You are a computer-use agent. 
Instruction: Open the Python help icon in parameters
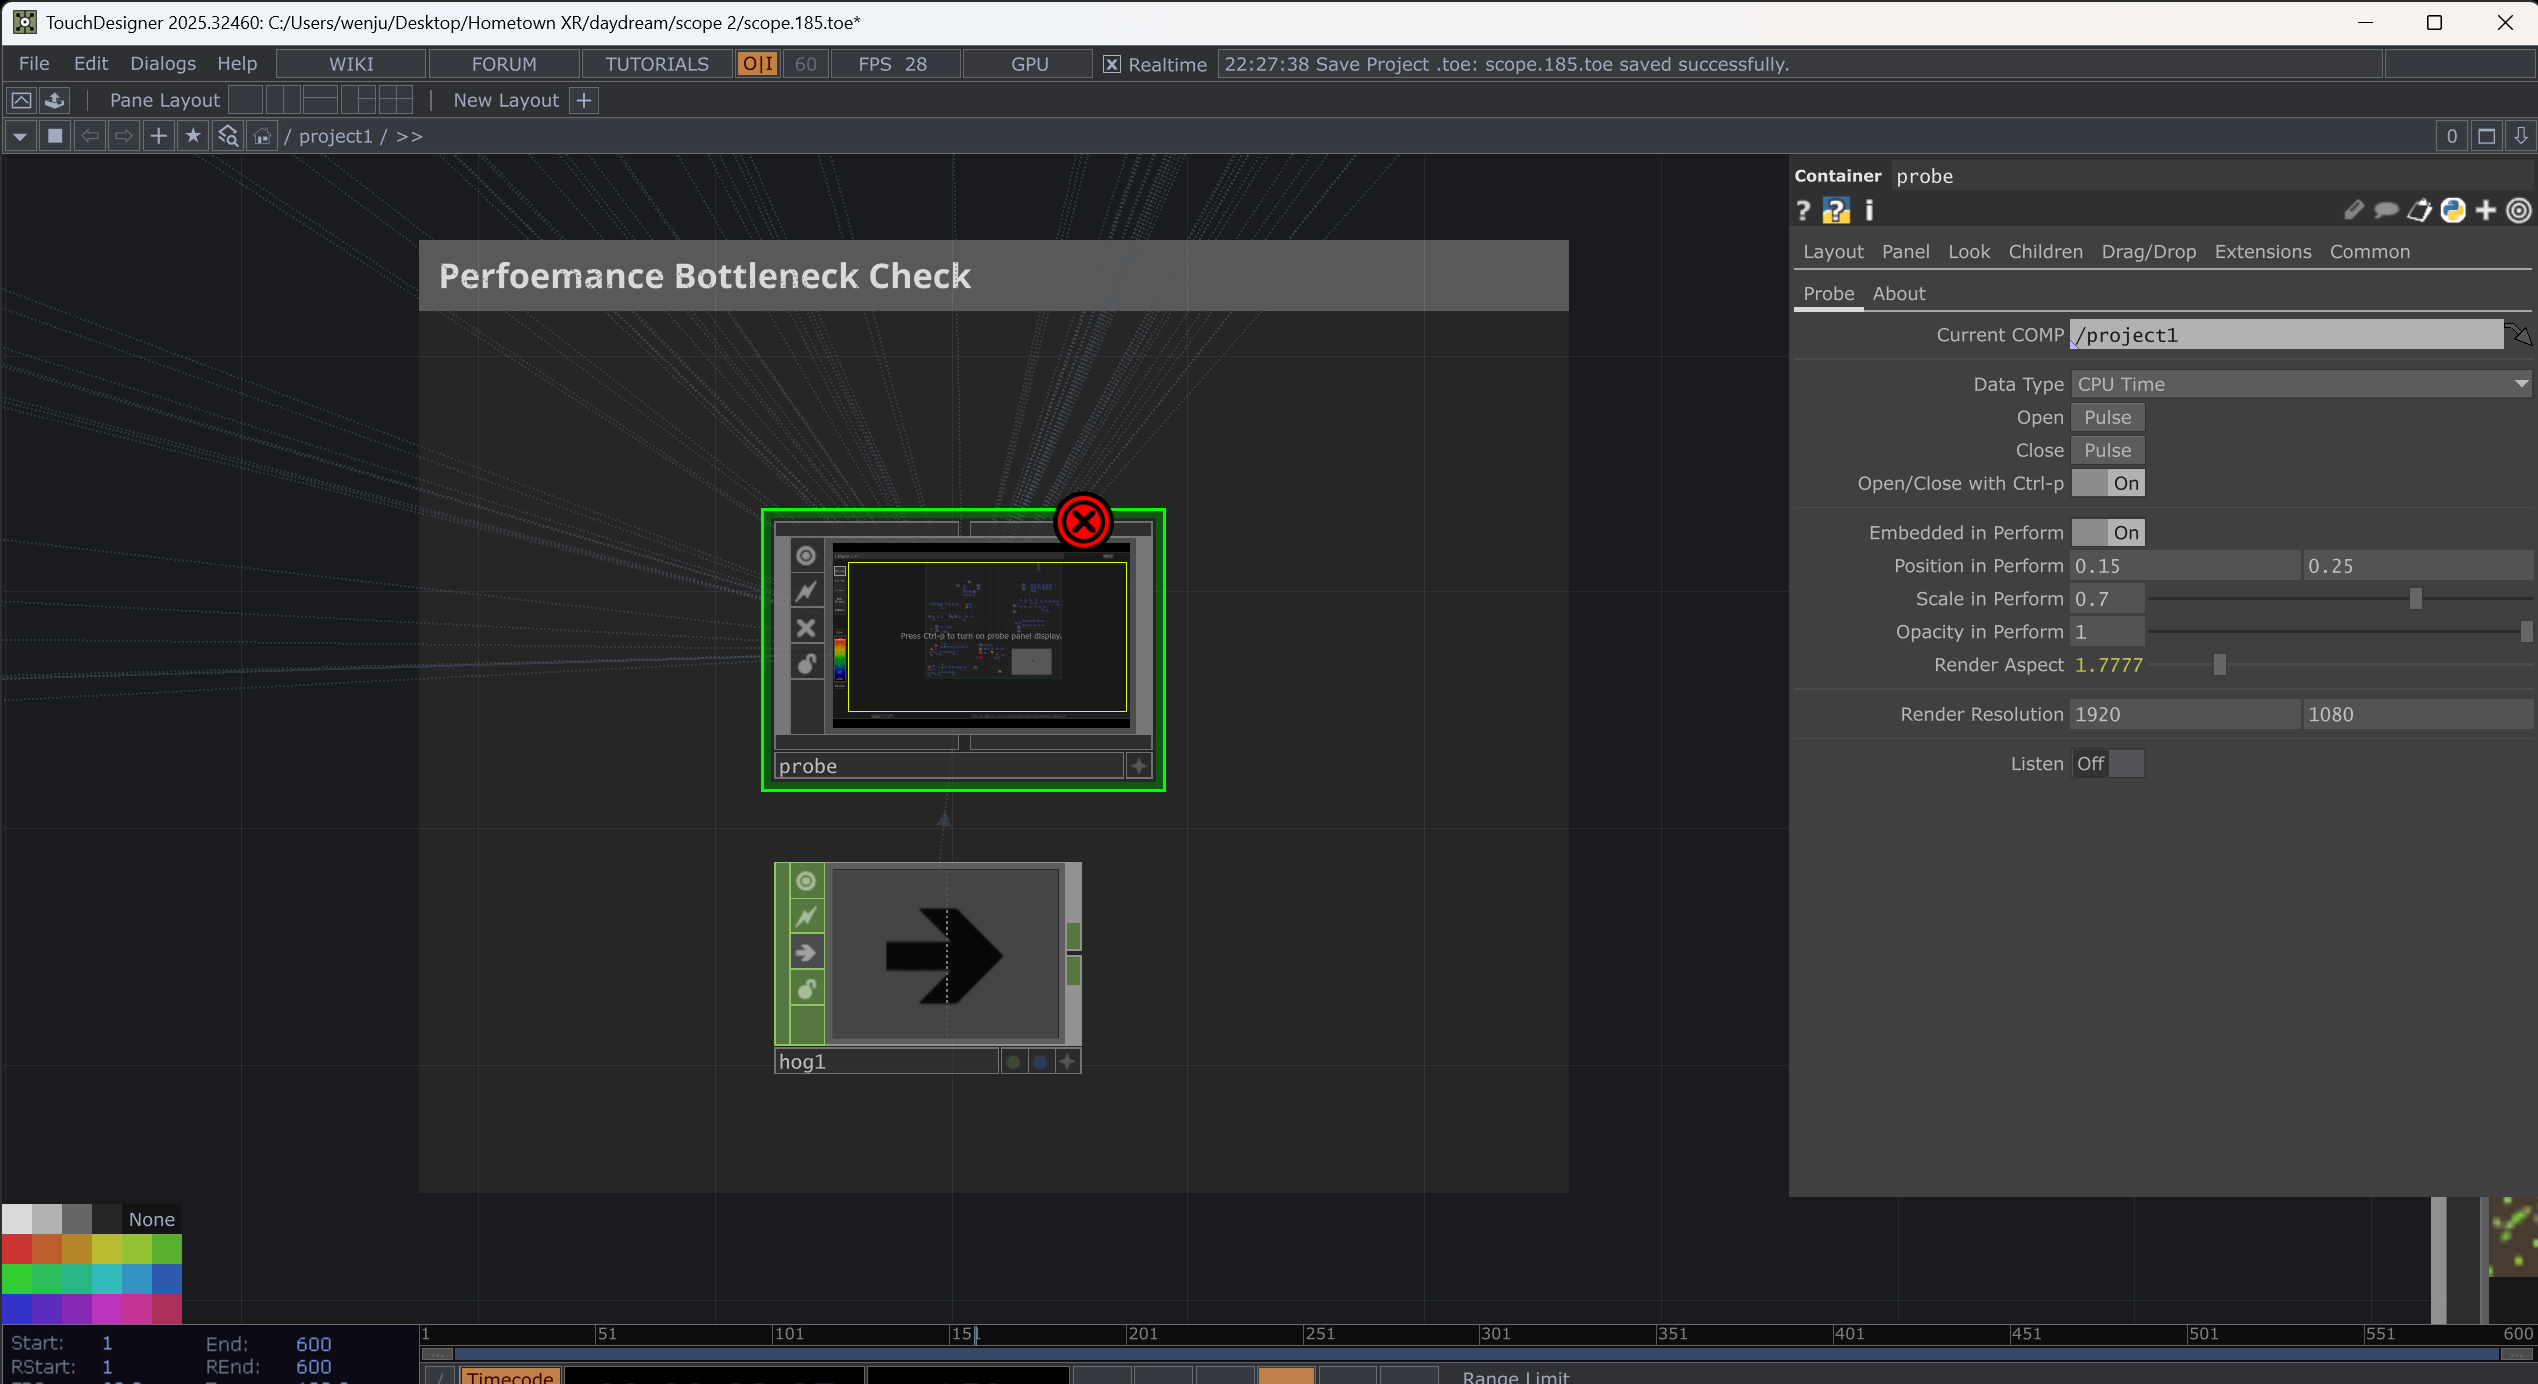tap(1836, 211)
